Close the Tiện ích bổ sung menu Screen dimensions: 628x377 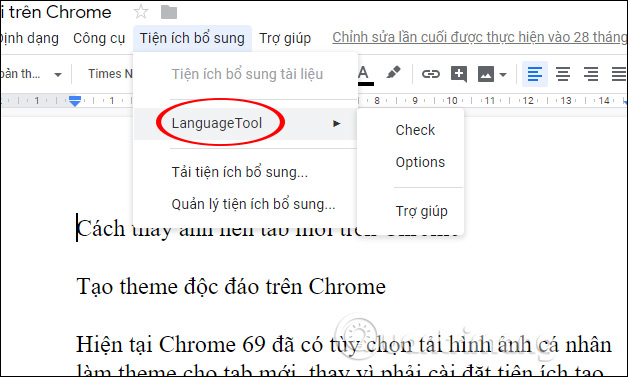click(192, 38)
